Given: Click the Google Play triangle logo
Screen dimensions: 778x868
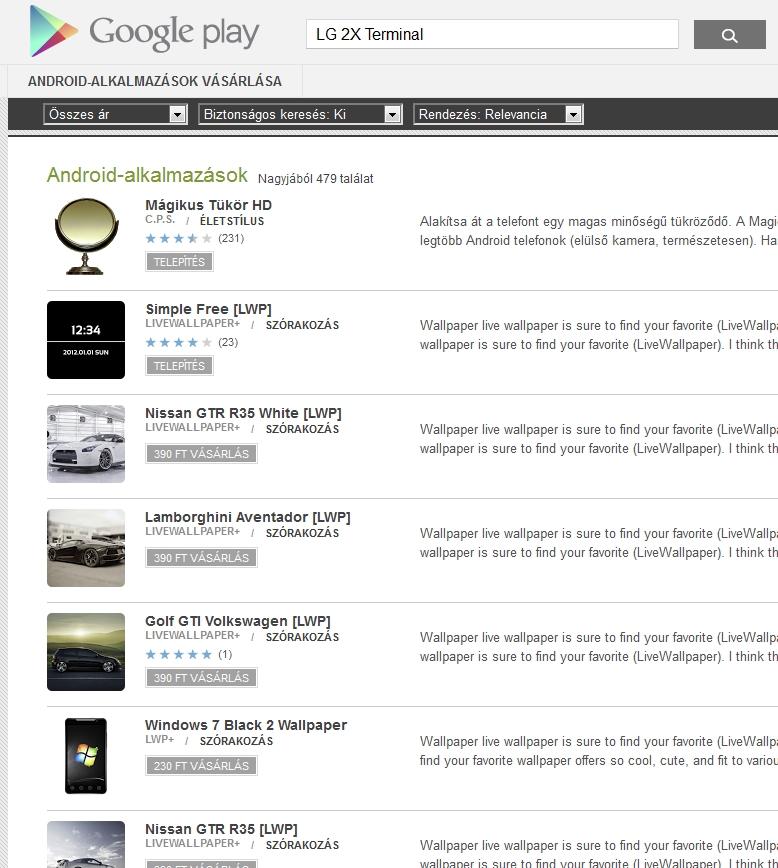Looking at the screenshot, I should 53,31.
